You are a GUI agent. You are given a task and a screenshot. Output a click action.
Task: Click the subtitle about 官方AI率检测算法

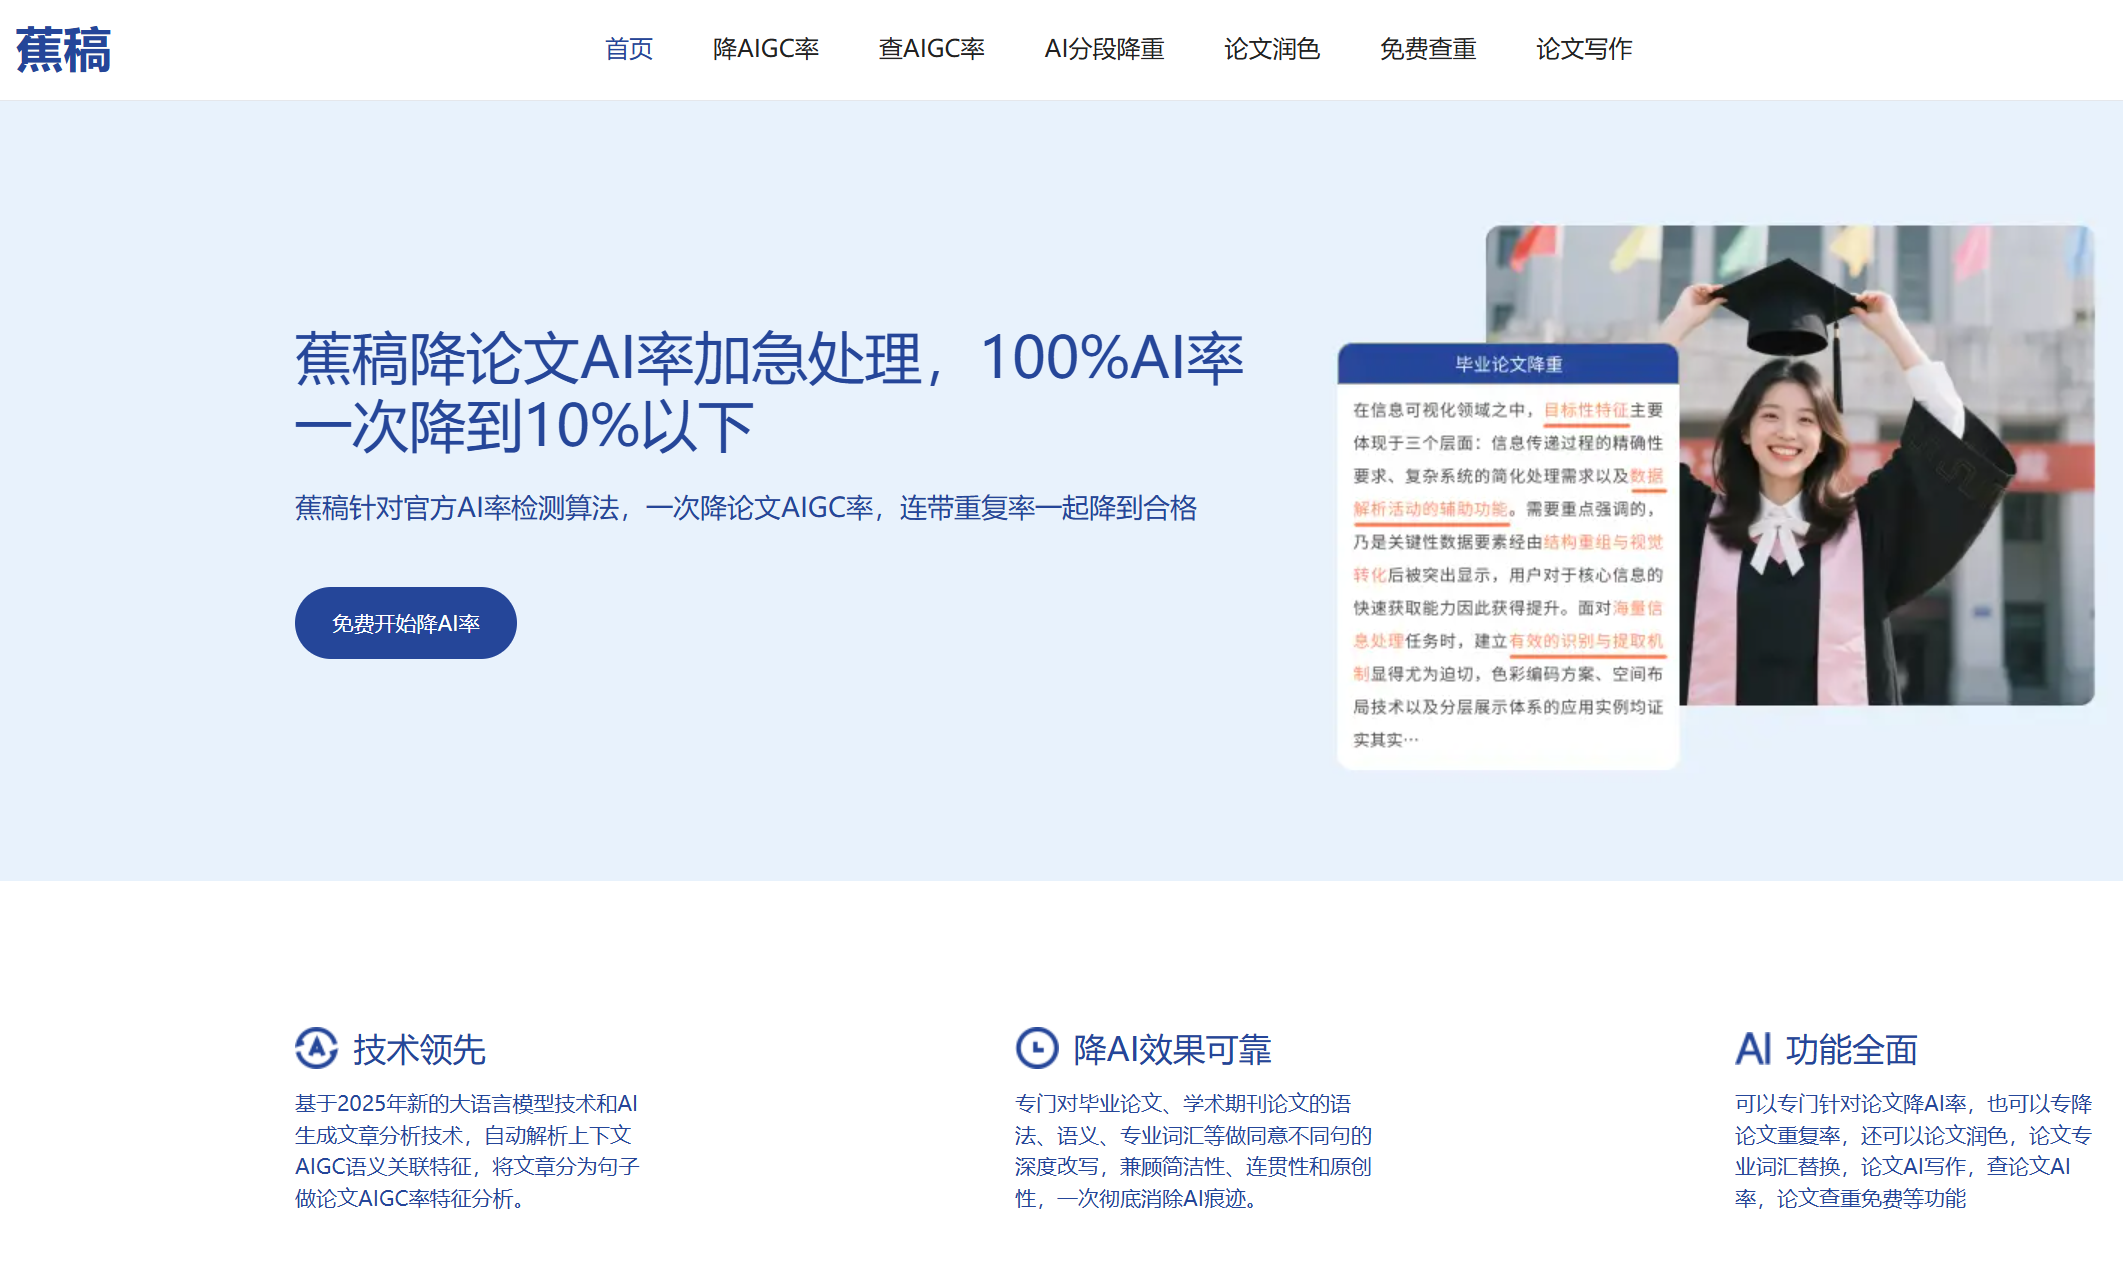[x=745, y=508]
